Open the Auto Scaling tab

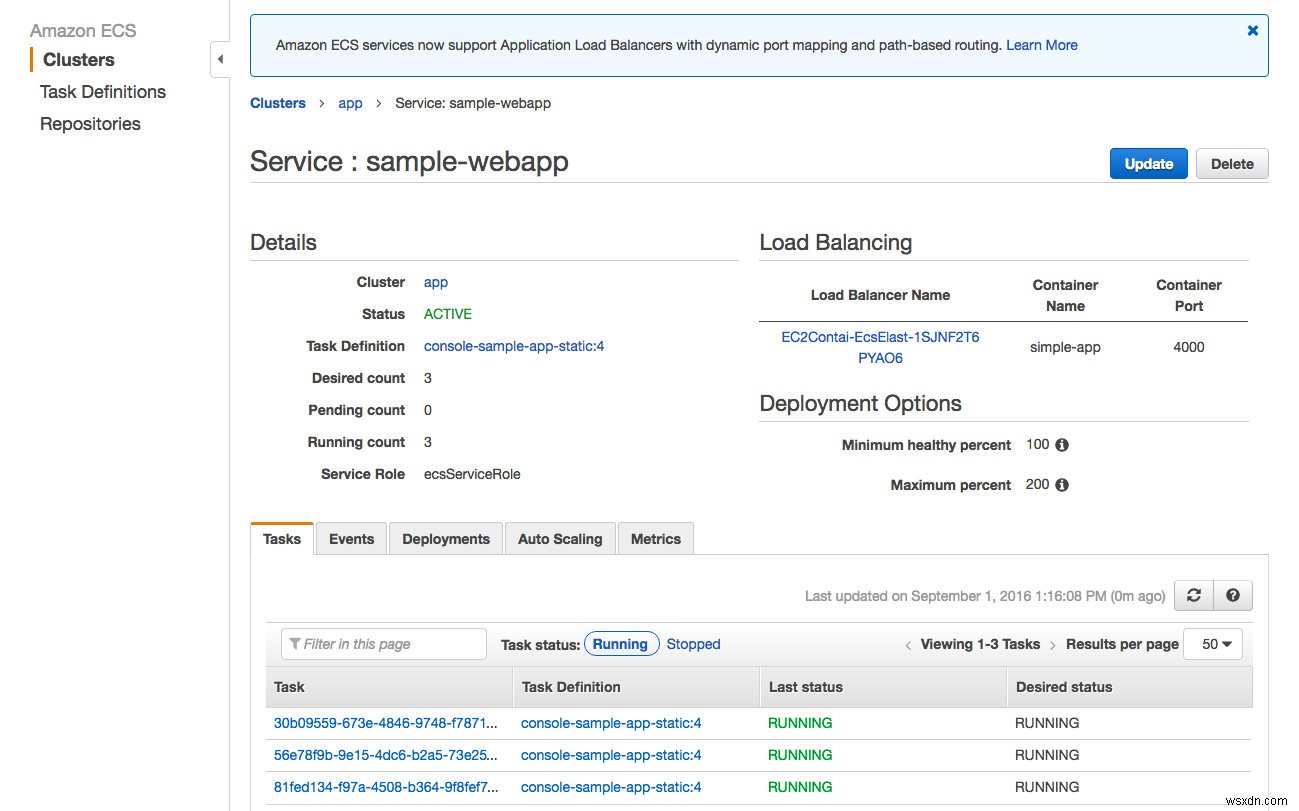pos(559,538)
